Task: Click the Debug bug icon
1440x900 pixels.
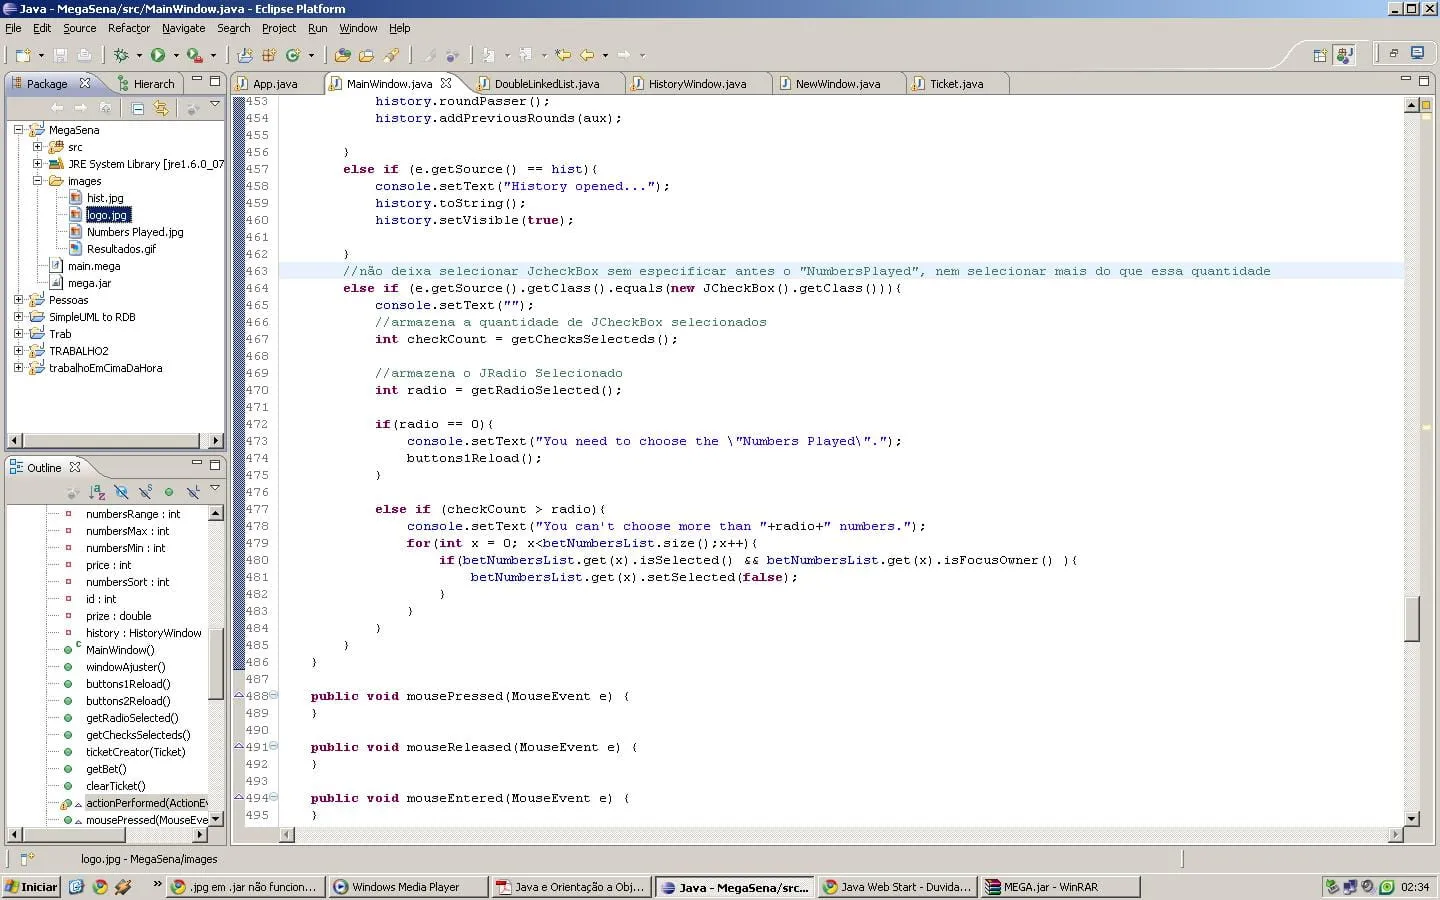Action: 121,55
